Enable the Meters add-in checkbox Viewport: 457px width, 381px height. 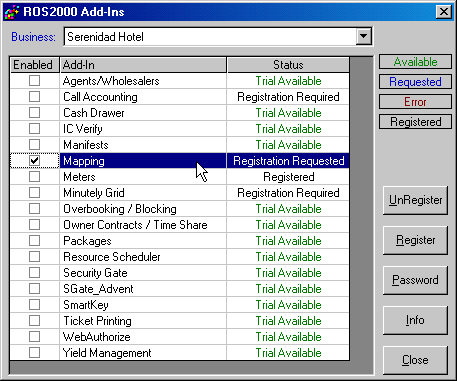34,177
